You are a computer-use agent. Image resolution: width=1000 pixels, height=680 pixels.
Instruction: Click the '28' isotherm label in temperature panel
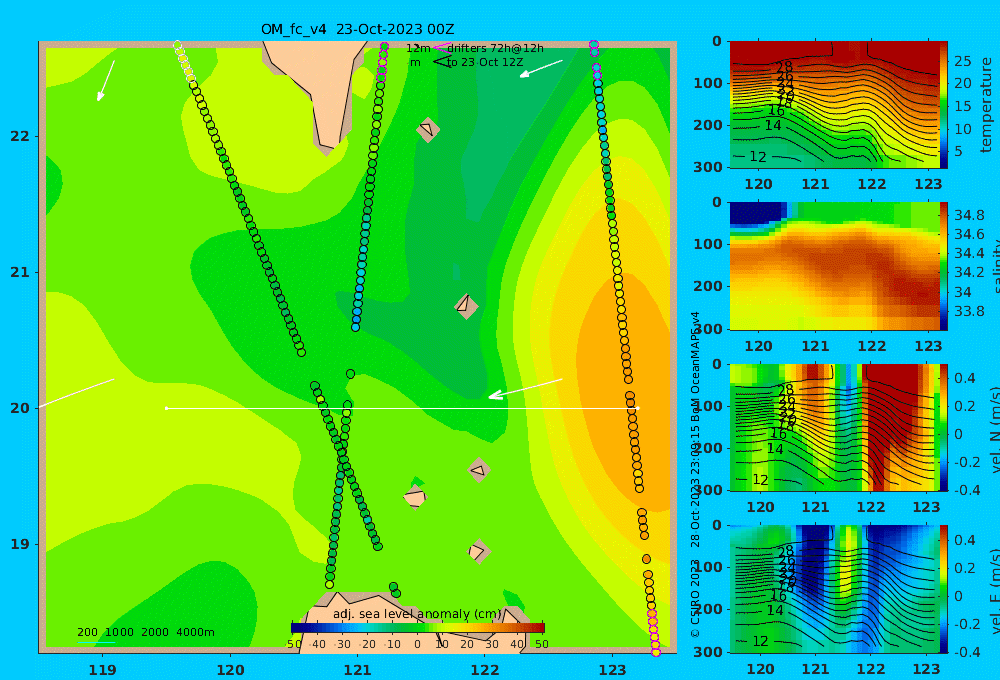pos(784,67)
